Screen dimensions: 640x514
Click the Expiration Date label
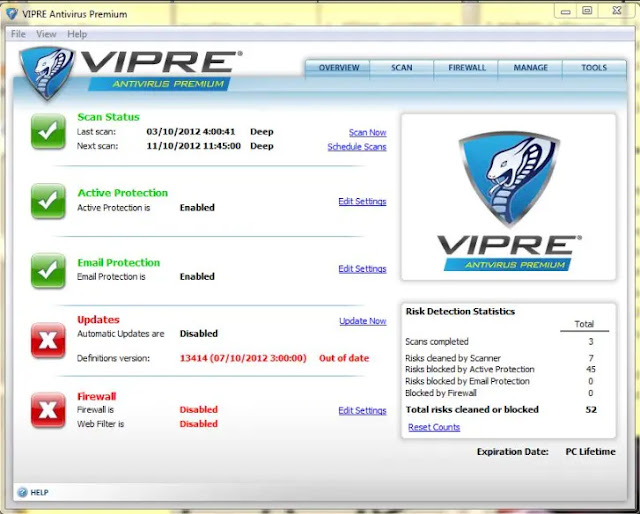click(513, 452)
